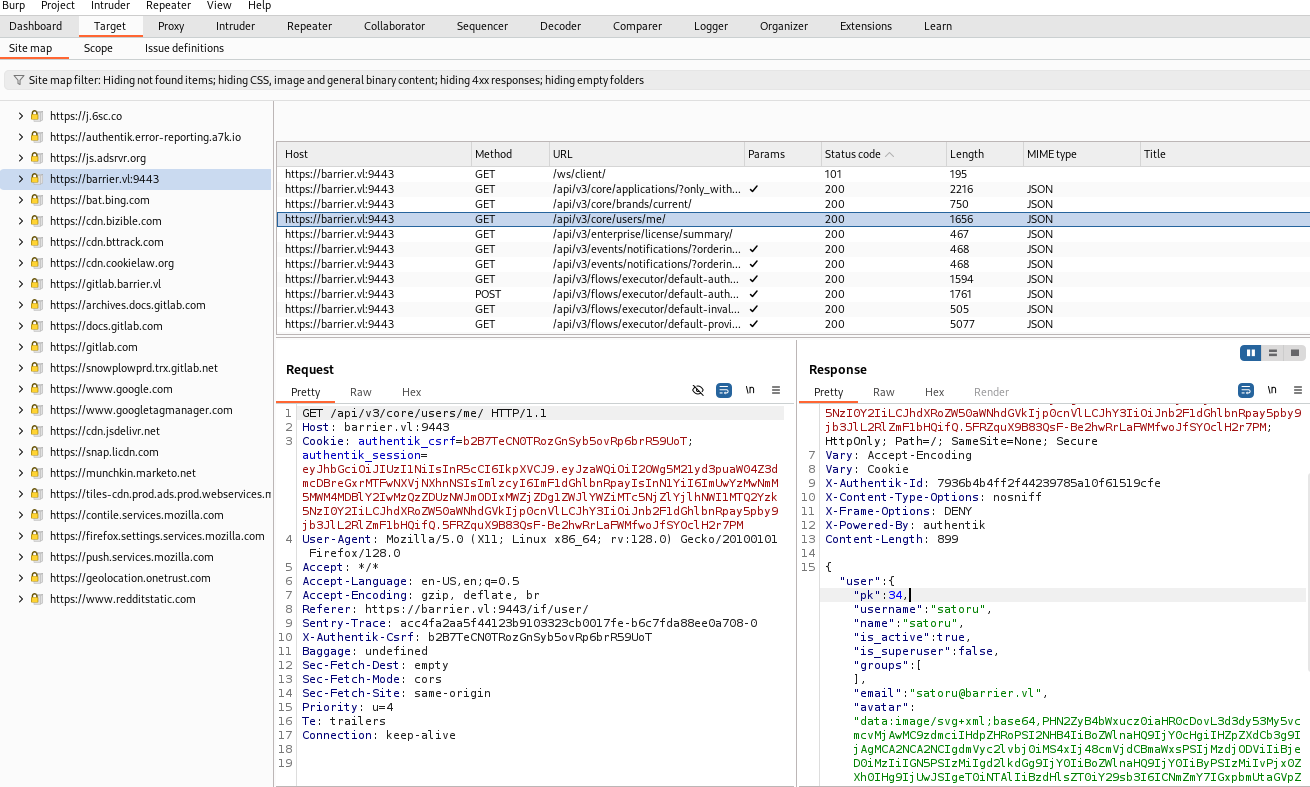Open the Intruder menu in menu bar
This screenshot has height=787, width=1310.
[110, 6]
